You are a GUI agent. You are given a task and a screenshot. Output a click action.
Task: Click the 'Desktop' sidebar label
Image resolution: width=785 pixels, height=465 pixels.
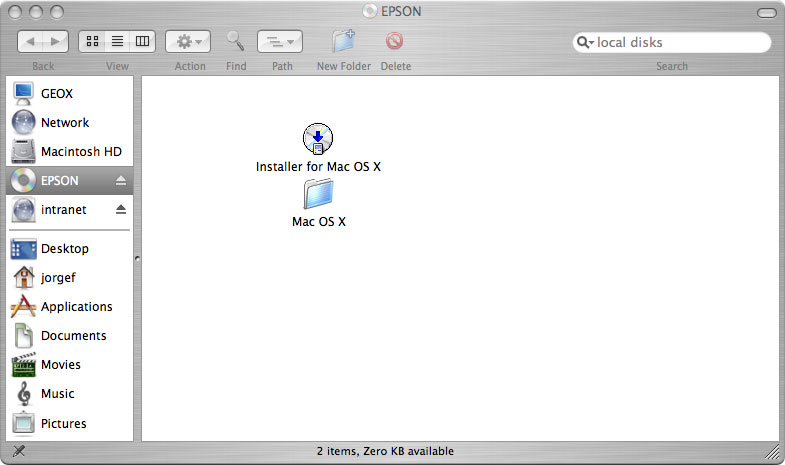point(65,249)
